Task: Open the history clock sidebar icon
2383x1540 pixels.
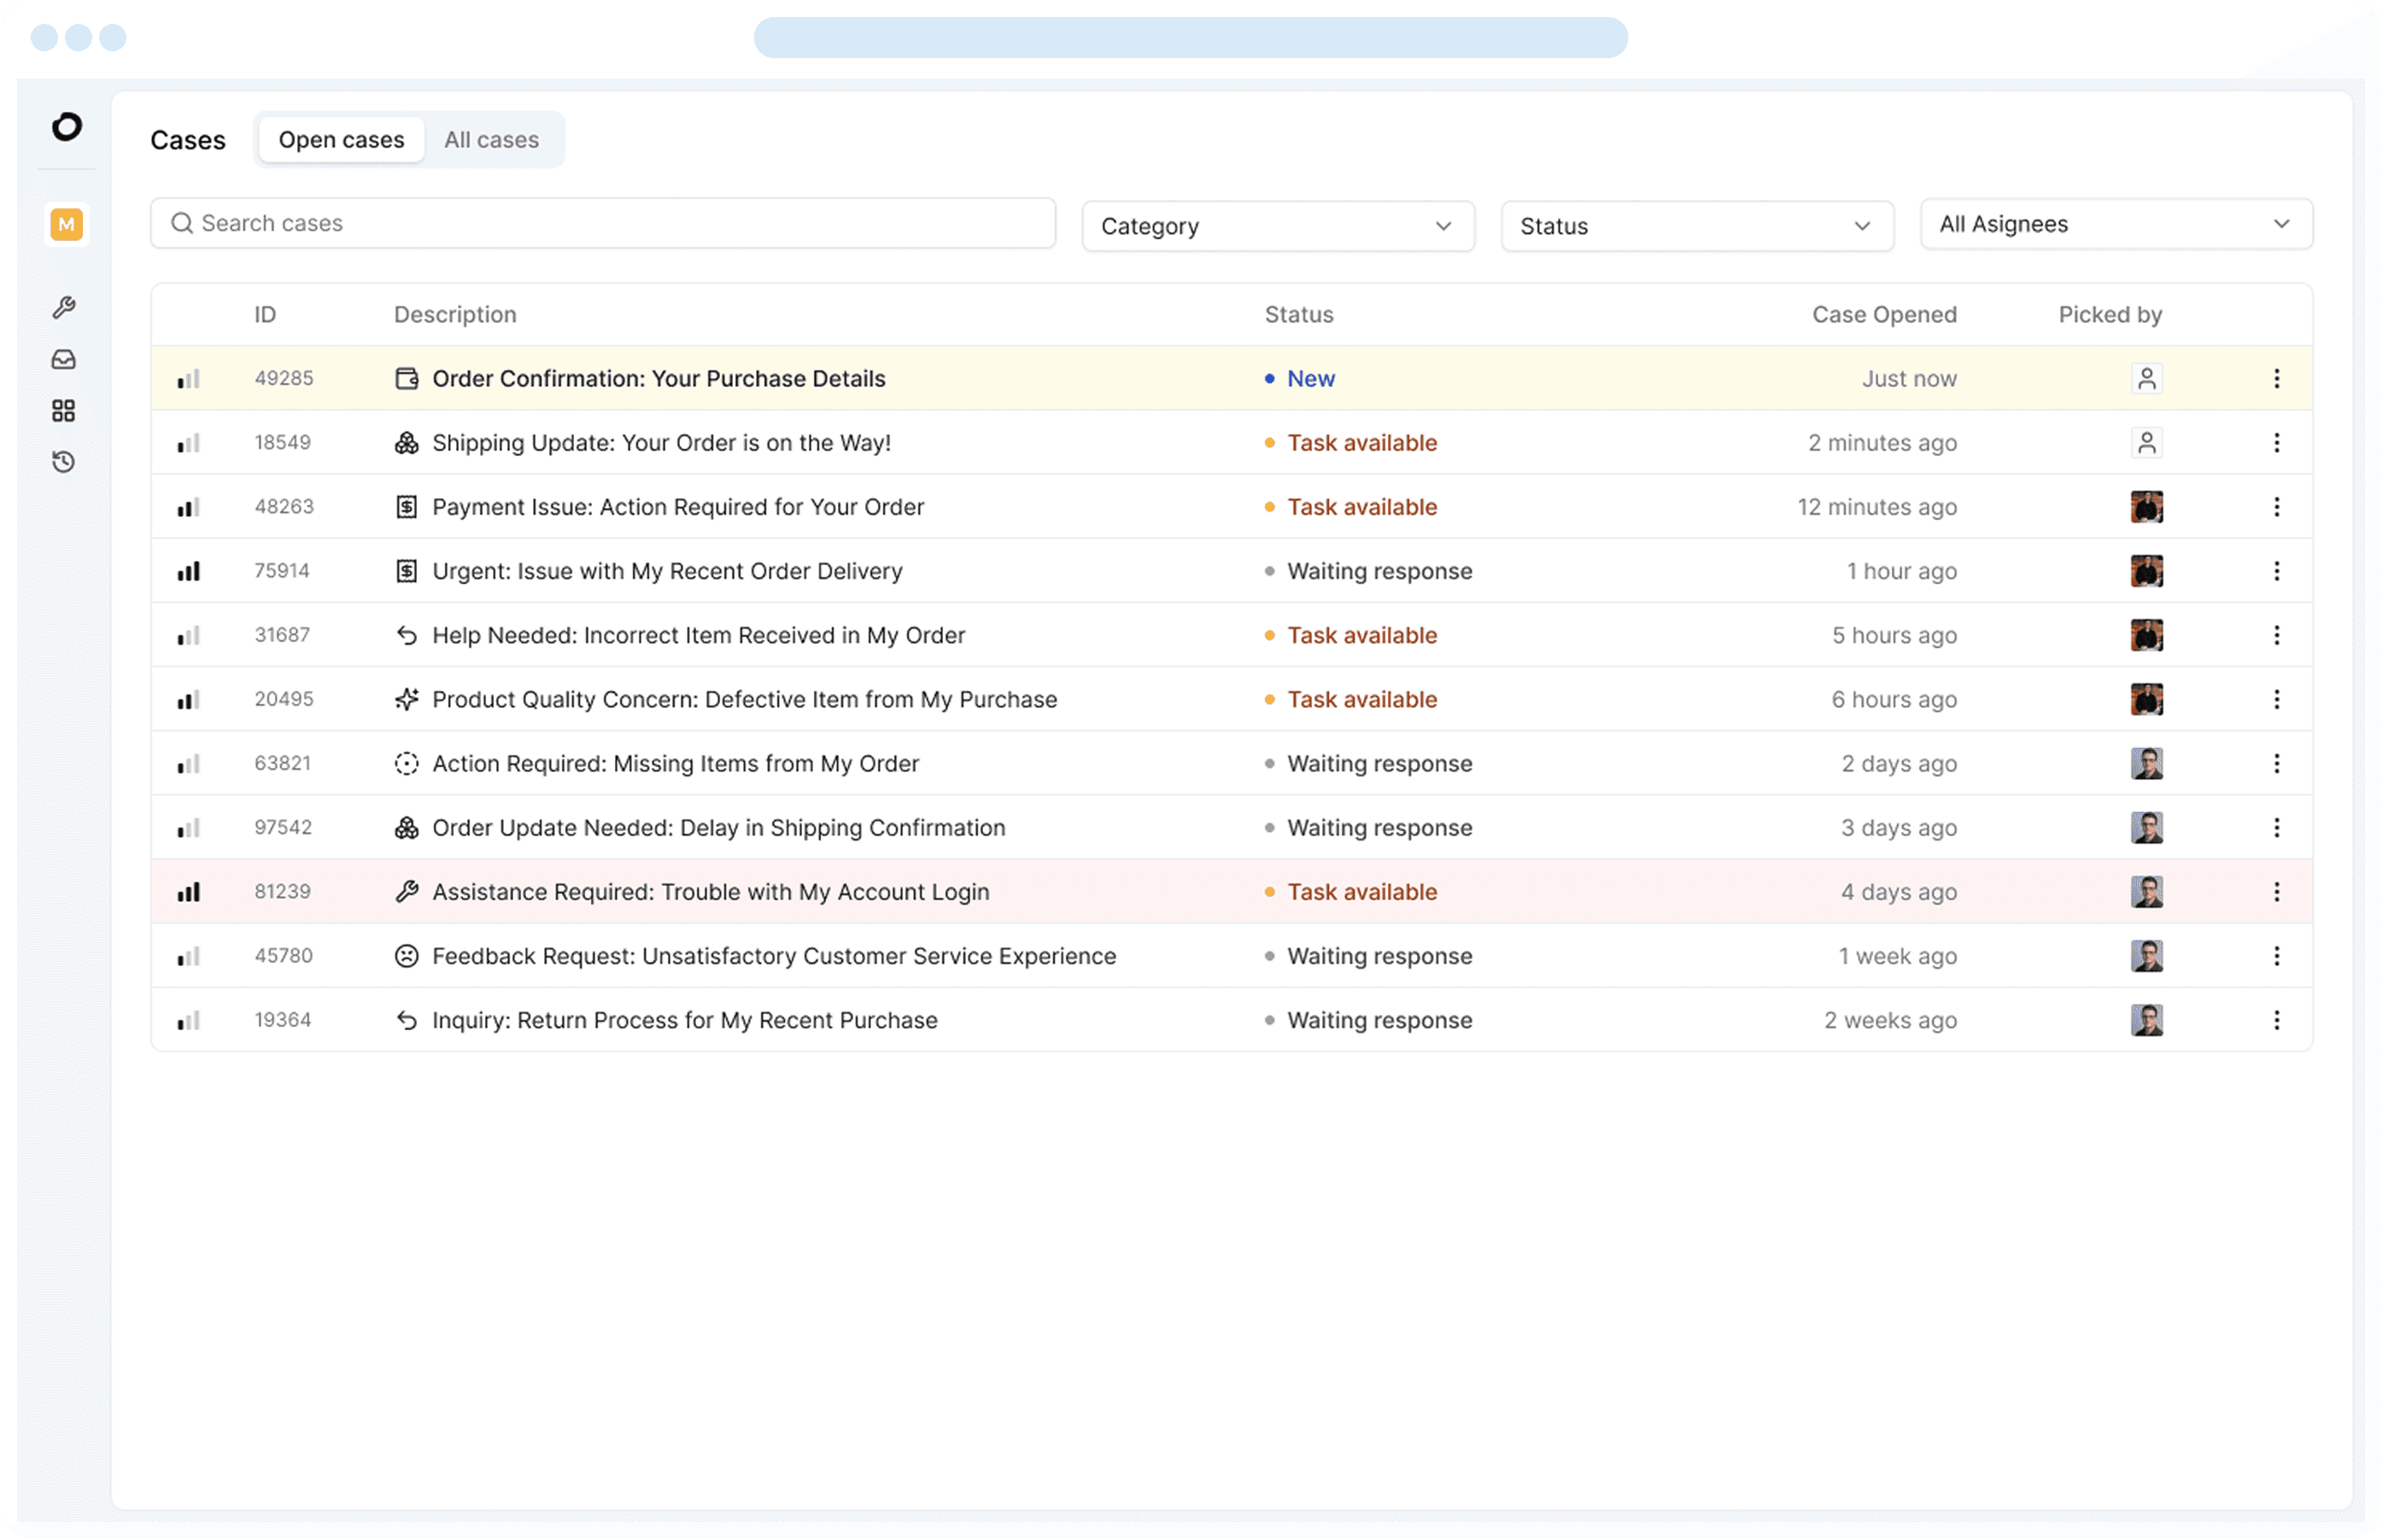Action: (64, 462)
